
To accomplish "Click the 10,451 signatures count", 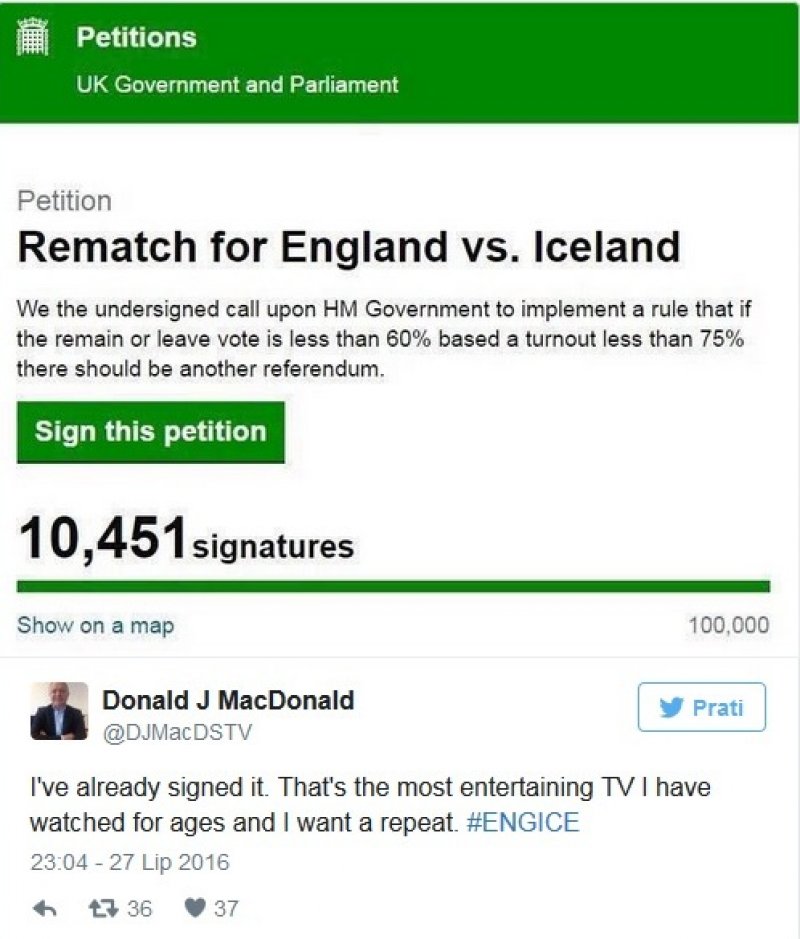I will coord(186,542).
